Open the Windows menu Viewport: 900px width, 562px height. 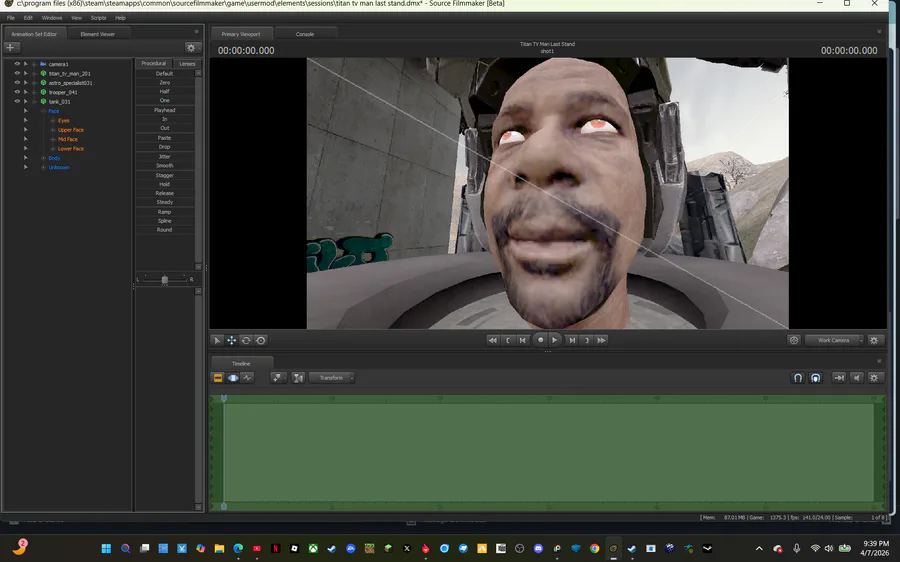(x=52, y=18)
